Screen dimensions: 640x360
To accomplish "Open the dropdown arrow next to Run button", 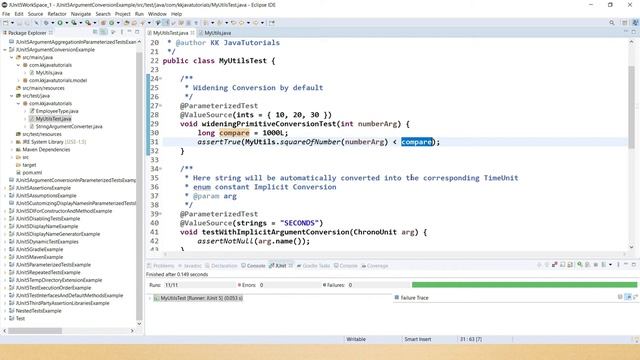I will click(x=67, y=23).
